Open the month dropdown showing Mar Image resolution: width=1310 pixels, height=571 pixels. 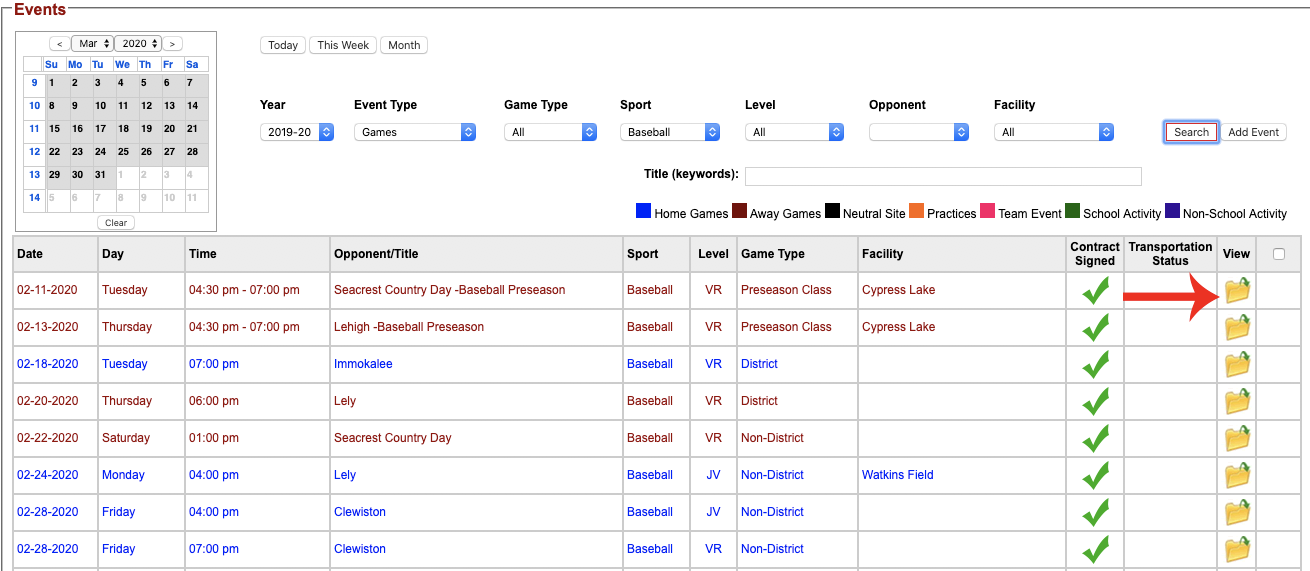tap(92, 44)
